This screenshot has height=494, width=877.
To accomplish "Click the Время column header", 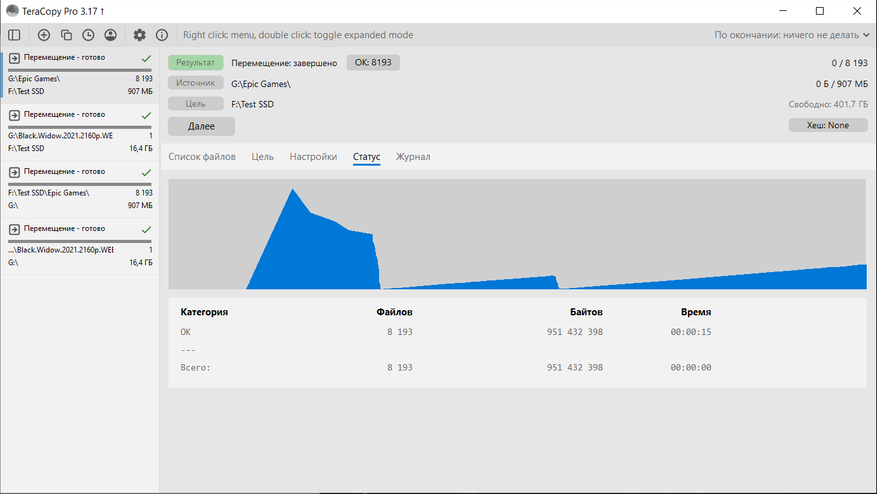I will point(696,312).
